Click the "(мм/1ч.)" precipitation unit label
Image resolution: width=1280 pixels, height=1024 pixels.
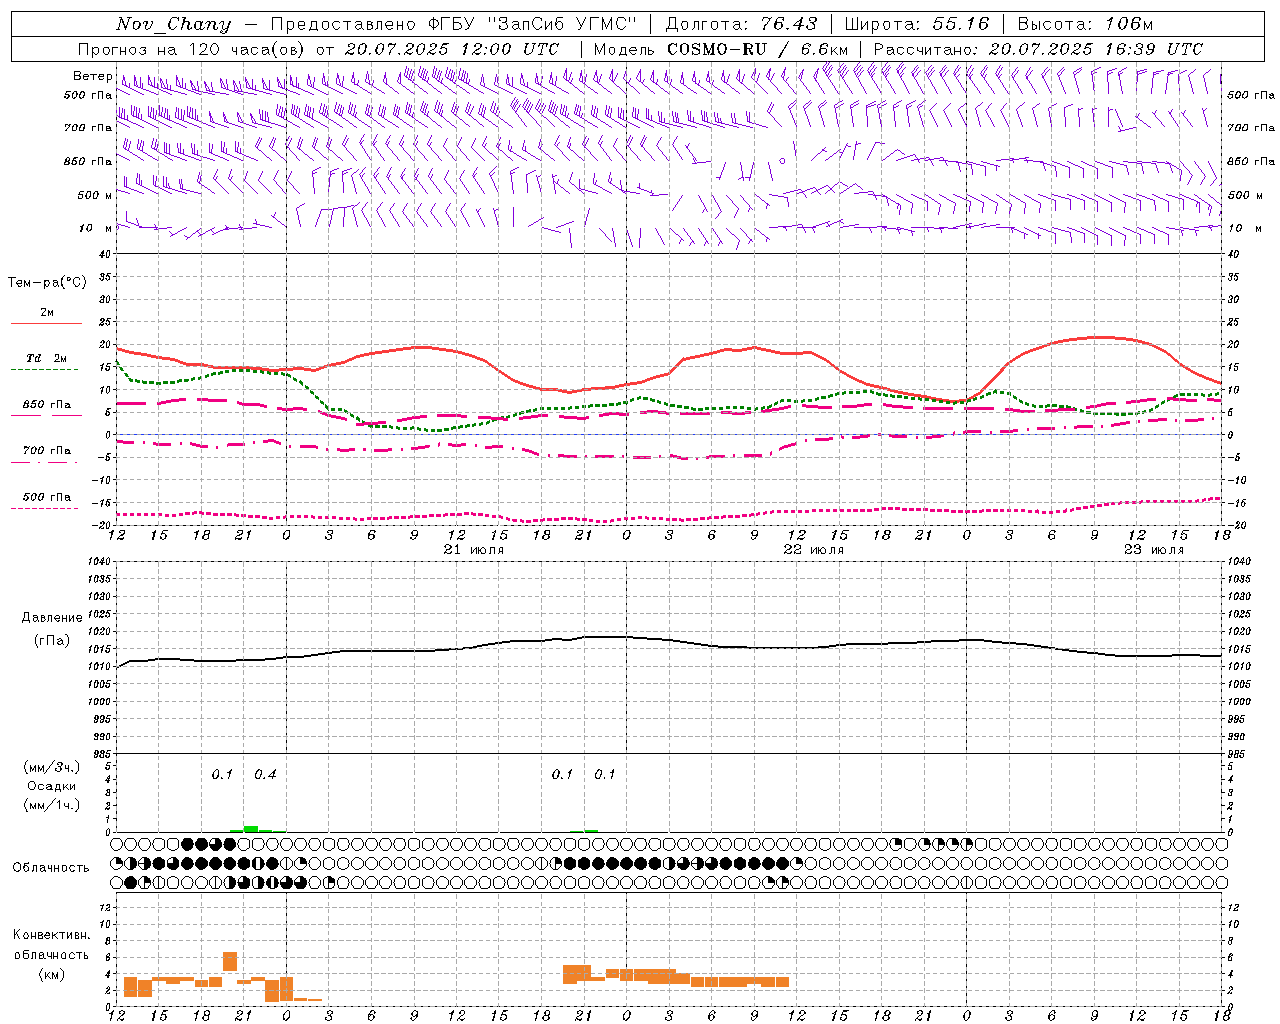point(51,805)
